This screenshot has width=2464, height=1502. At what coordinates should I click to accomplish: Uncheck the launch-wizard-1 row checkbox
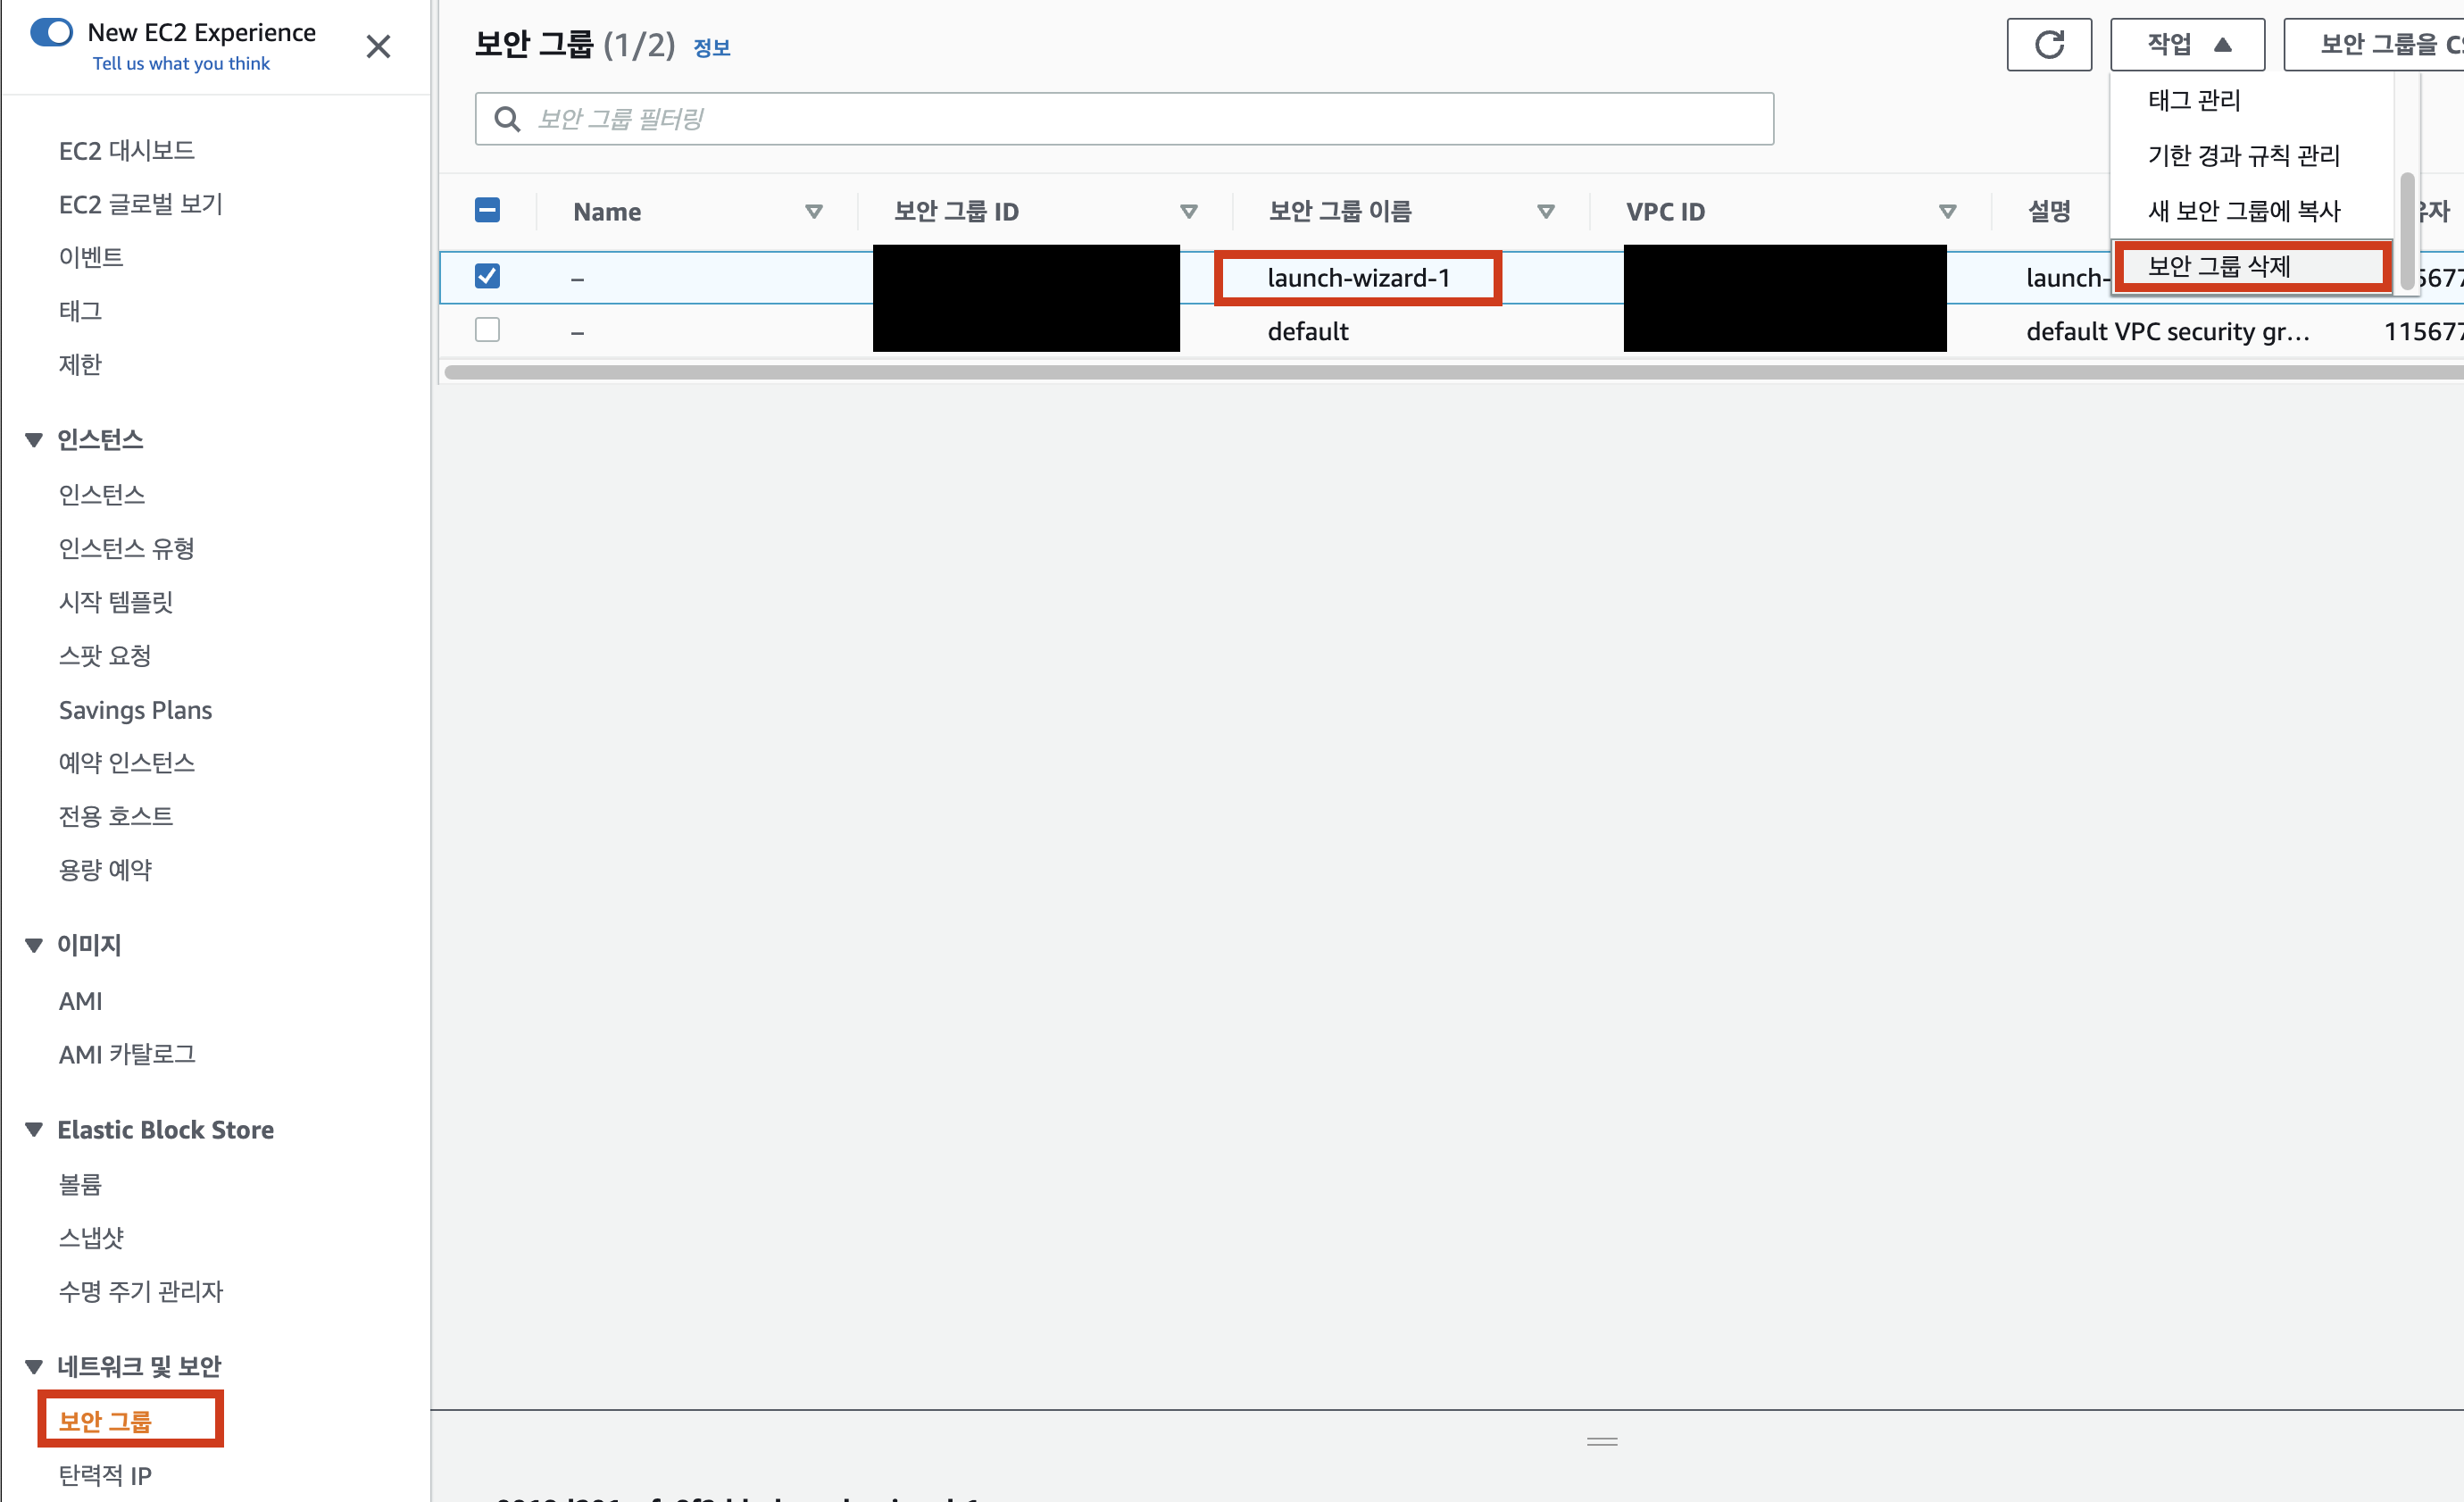click(487, 276)
